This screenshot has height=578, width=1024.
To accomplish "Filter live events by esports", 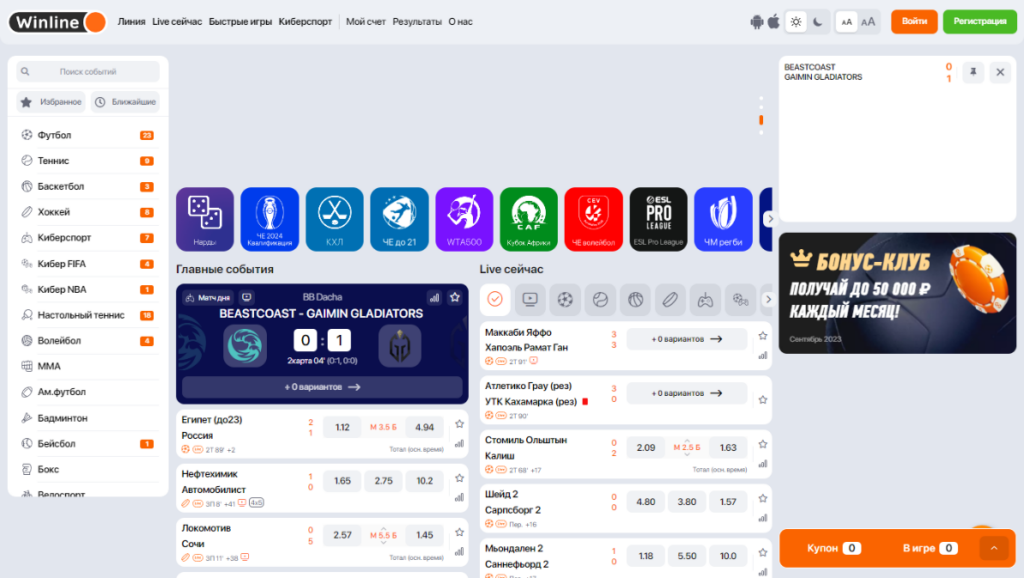I will 705,300.
